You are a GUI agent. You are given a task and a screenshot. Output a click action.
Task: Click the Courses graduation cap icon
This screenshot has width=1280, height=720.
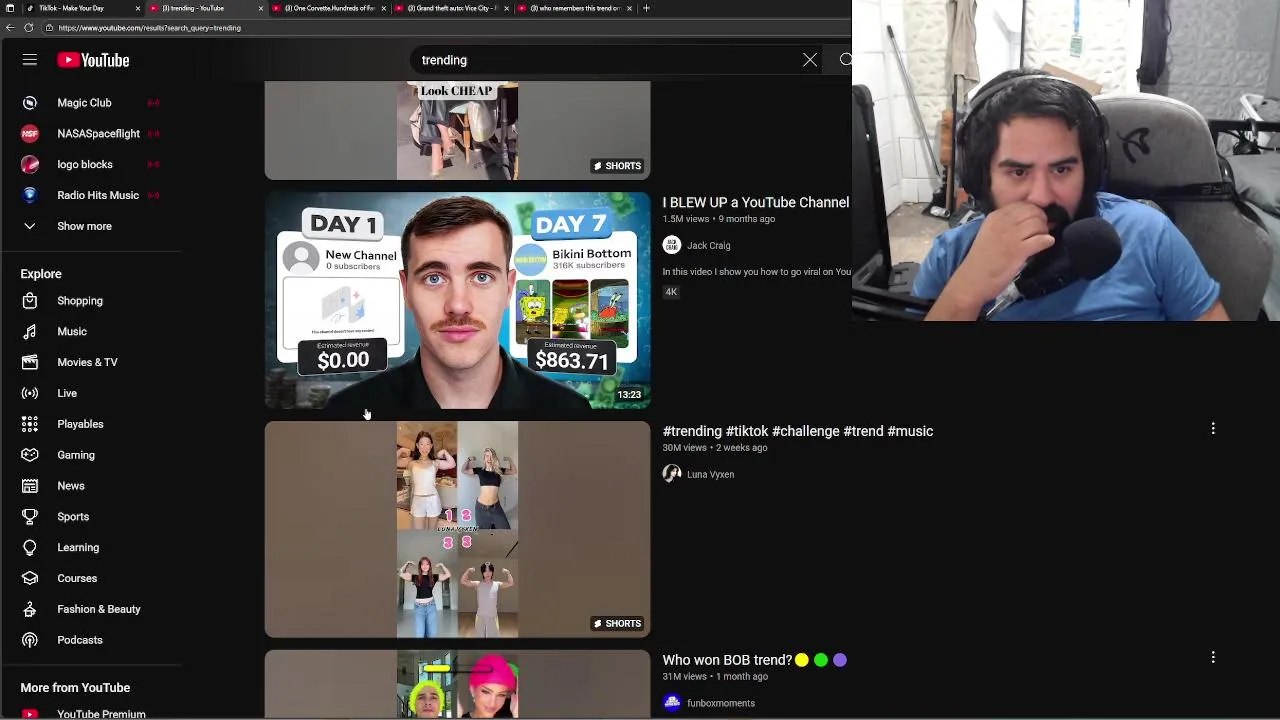(30, 578)
